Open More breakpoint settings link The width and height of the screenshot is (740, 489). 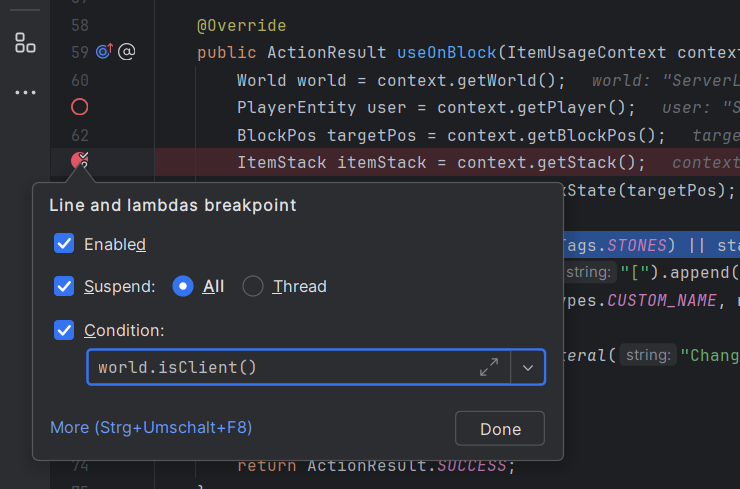151,427
